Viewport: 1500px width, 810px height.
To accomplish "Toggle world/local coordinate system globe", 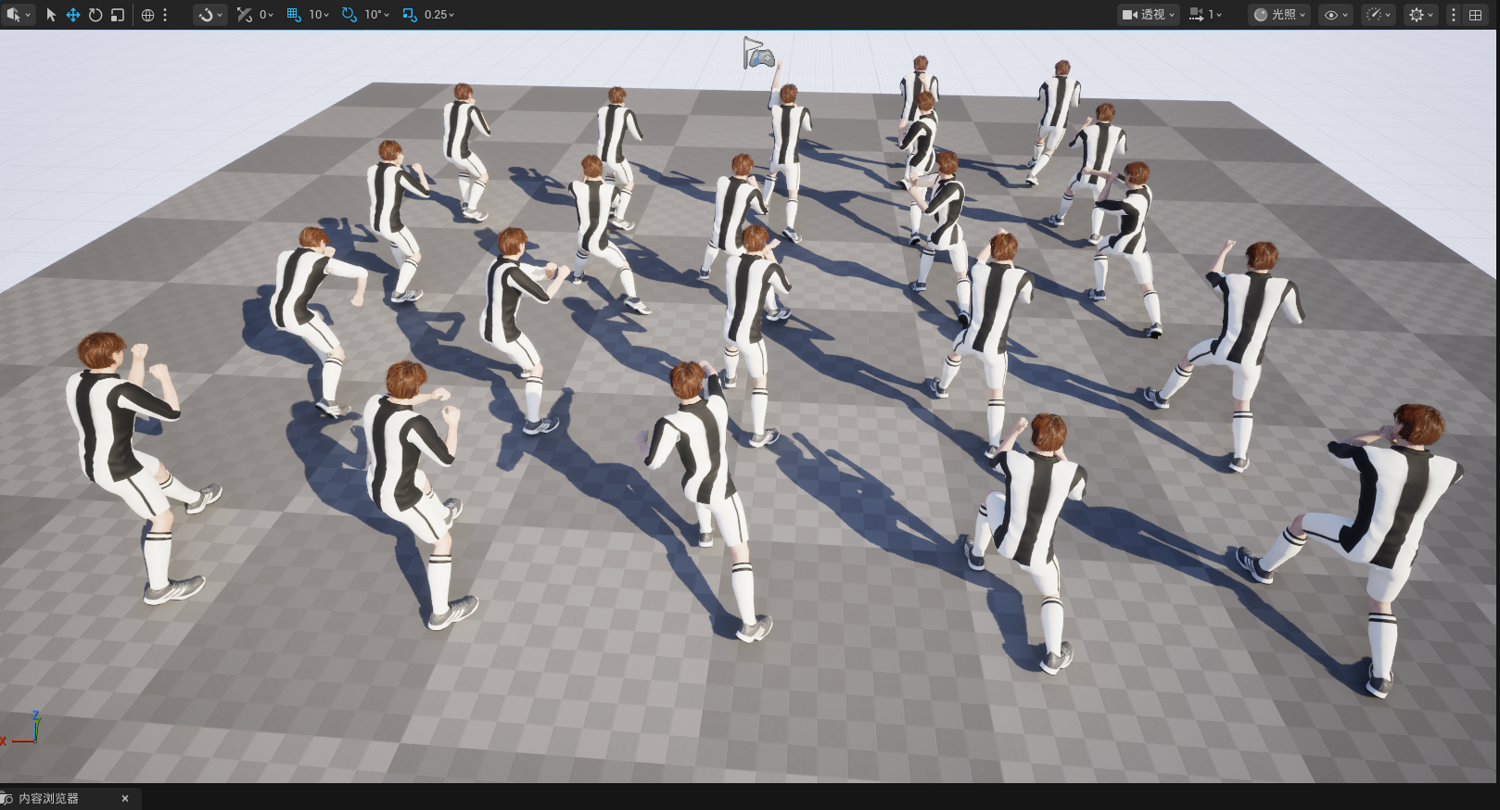I will pos(147,15).
